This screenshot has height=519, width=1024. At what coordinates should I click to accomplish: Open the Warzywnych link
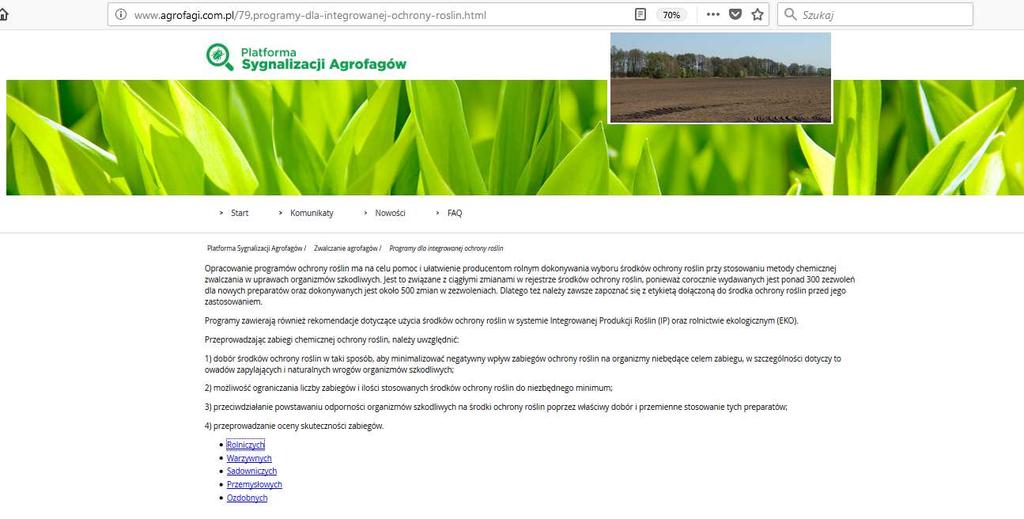tap(249, 458)
